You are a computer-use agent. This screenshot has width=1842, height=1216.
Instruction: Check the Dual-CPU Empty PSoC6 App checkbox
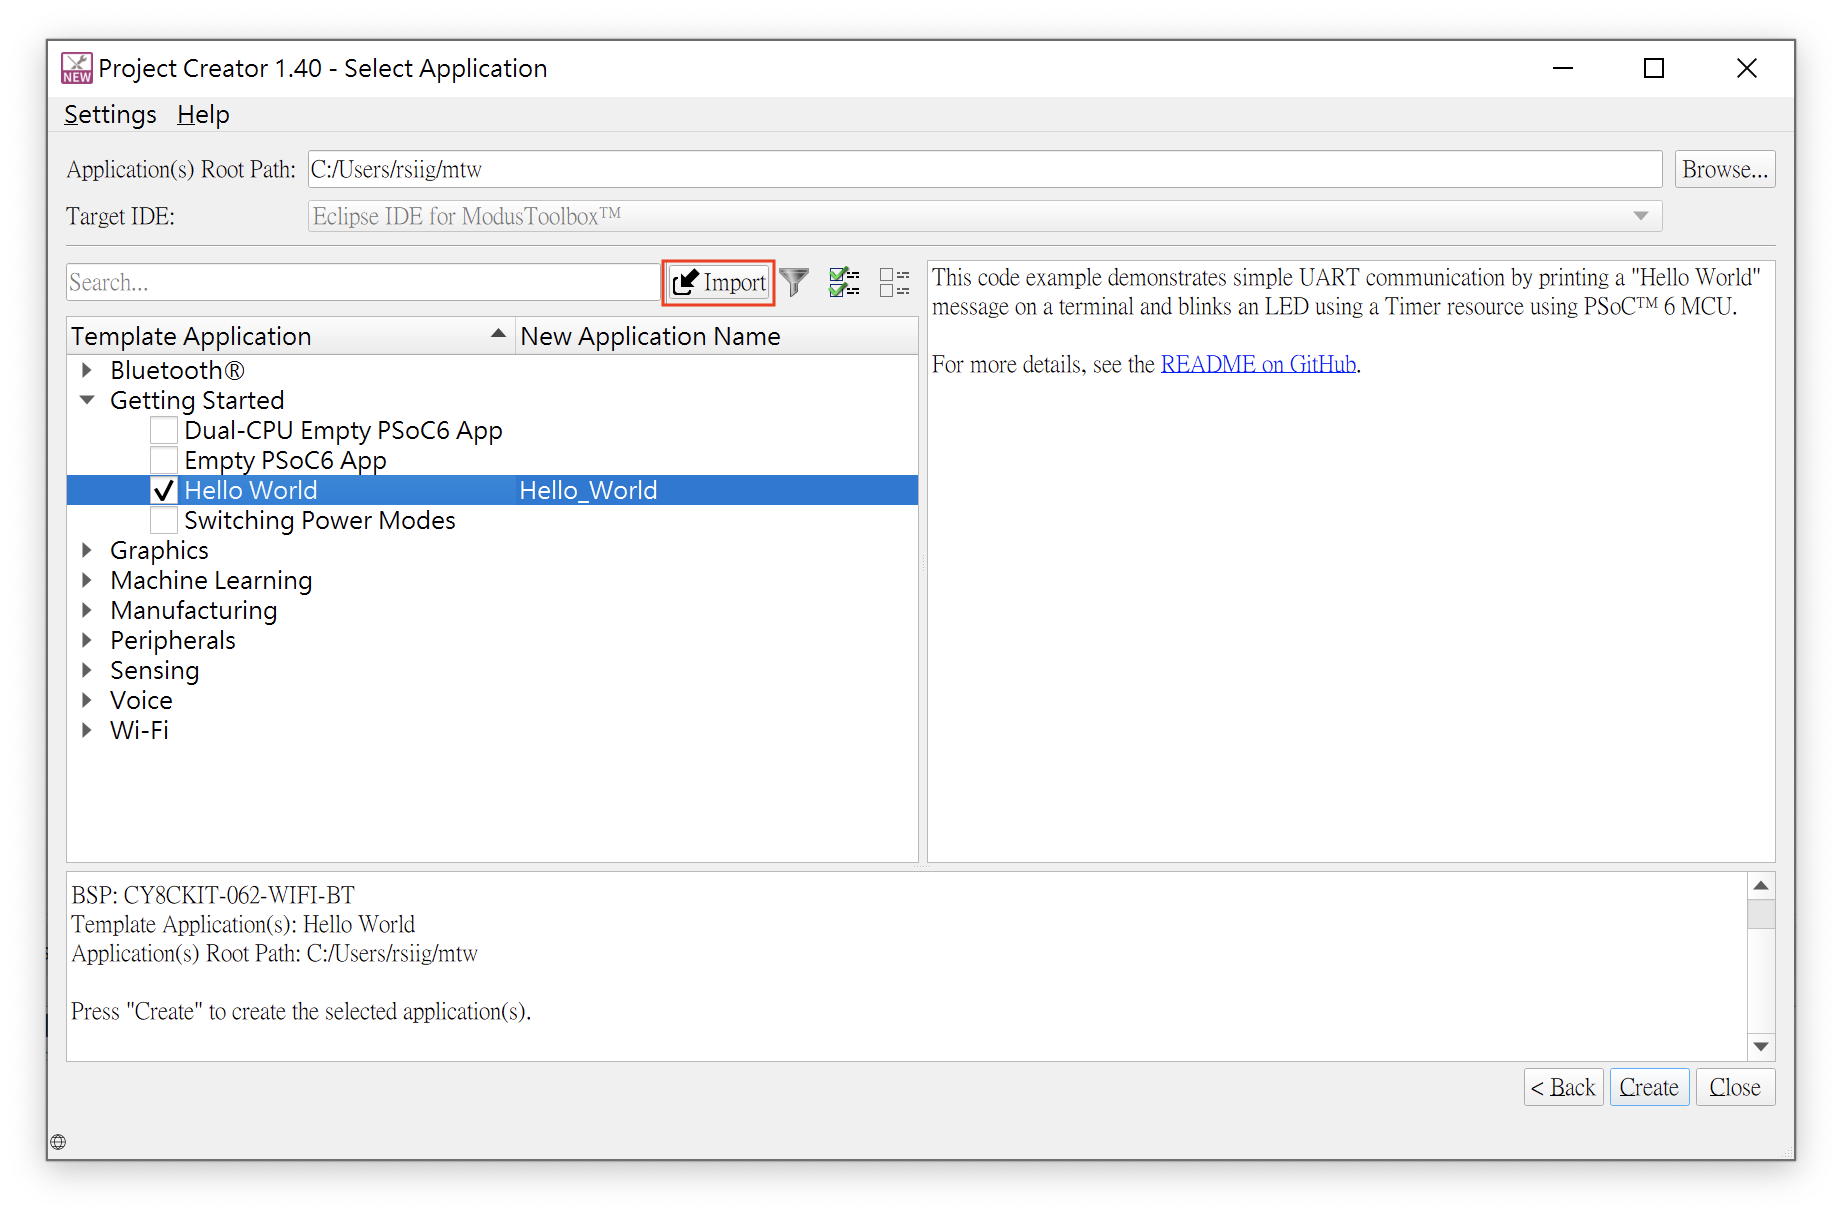coord(164,431)
